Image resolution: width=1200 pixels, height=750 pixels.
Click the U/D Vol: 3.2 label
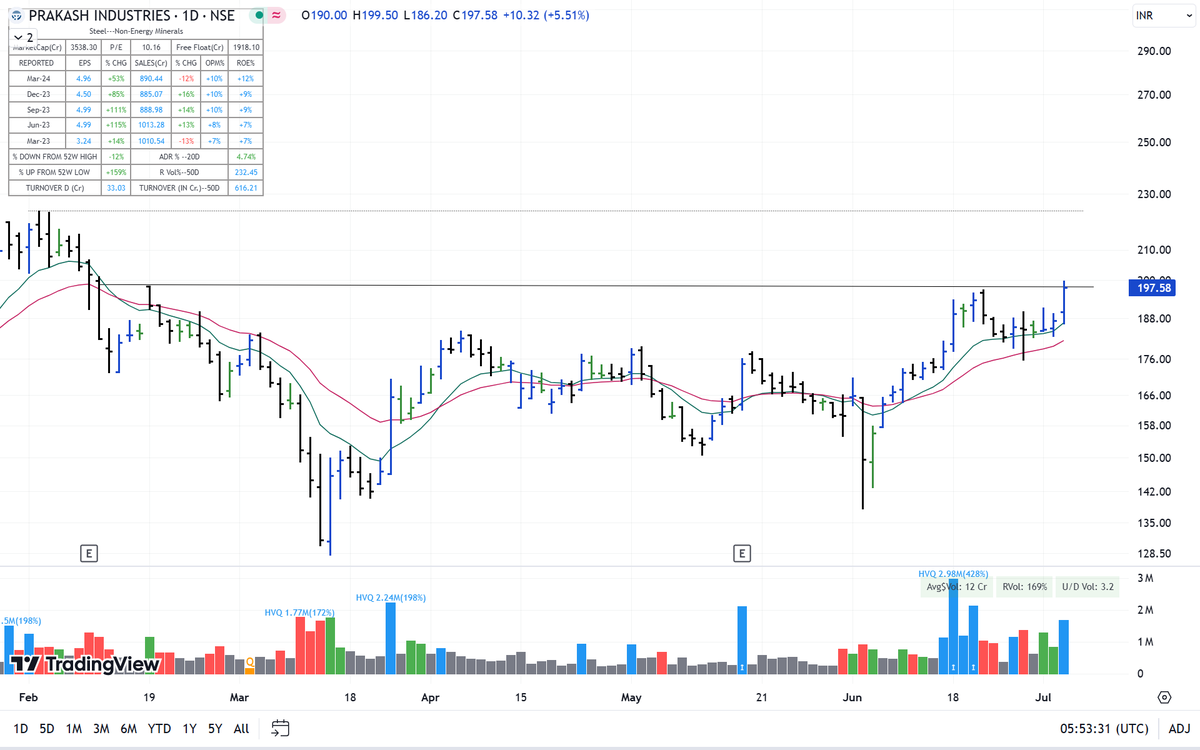coord(1088,587)
